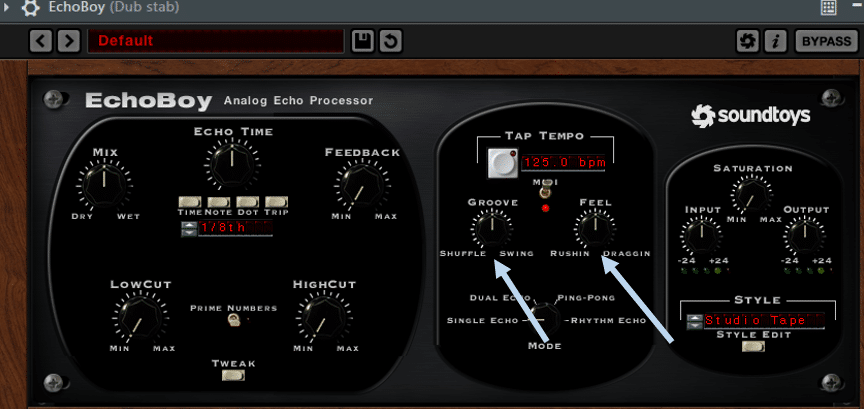Enable the DOT button
The width and height of the screenshot is (864, 409).
pyautogui.click(x=247, y=202)
